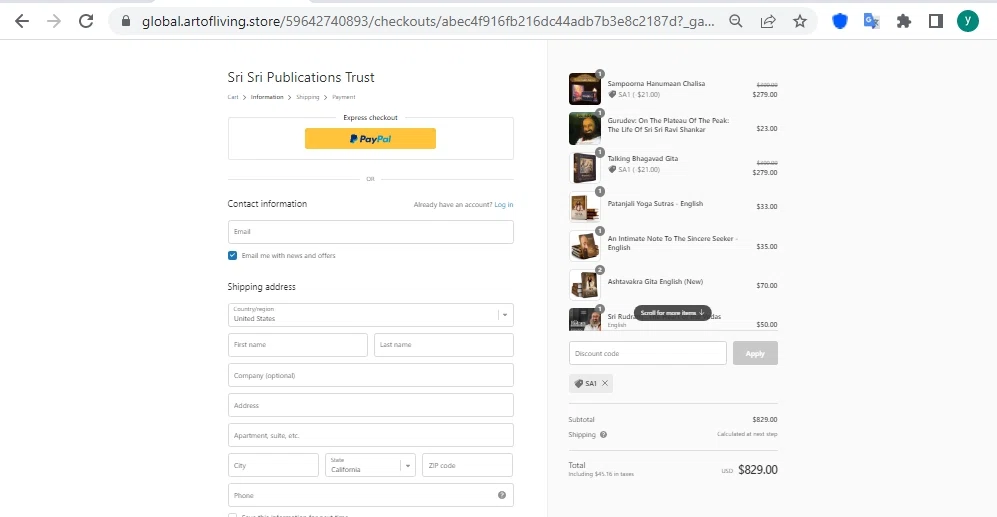Image resolution: width=997 pixels, height=517 pixels.
Task: Click the Subtotal label
Action: pyautogui.click(x=581, y=420)
